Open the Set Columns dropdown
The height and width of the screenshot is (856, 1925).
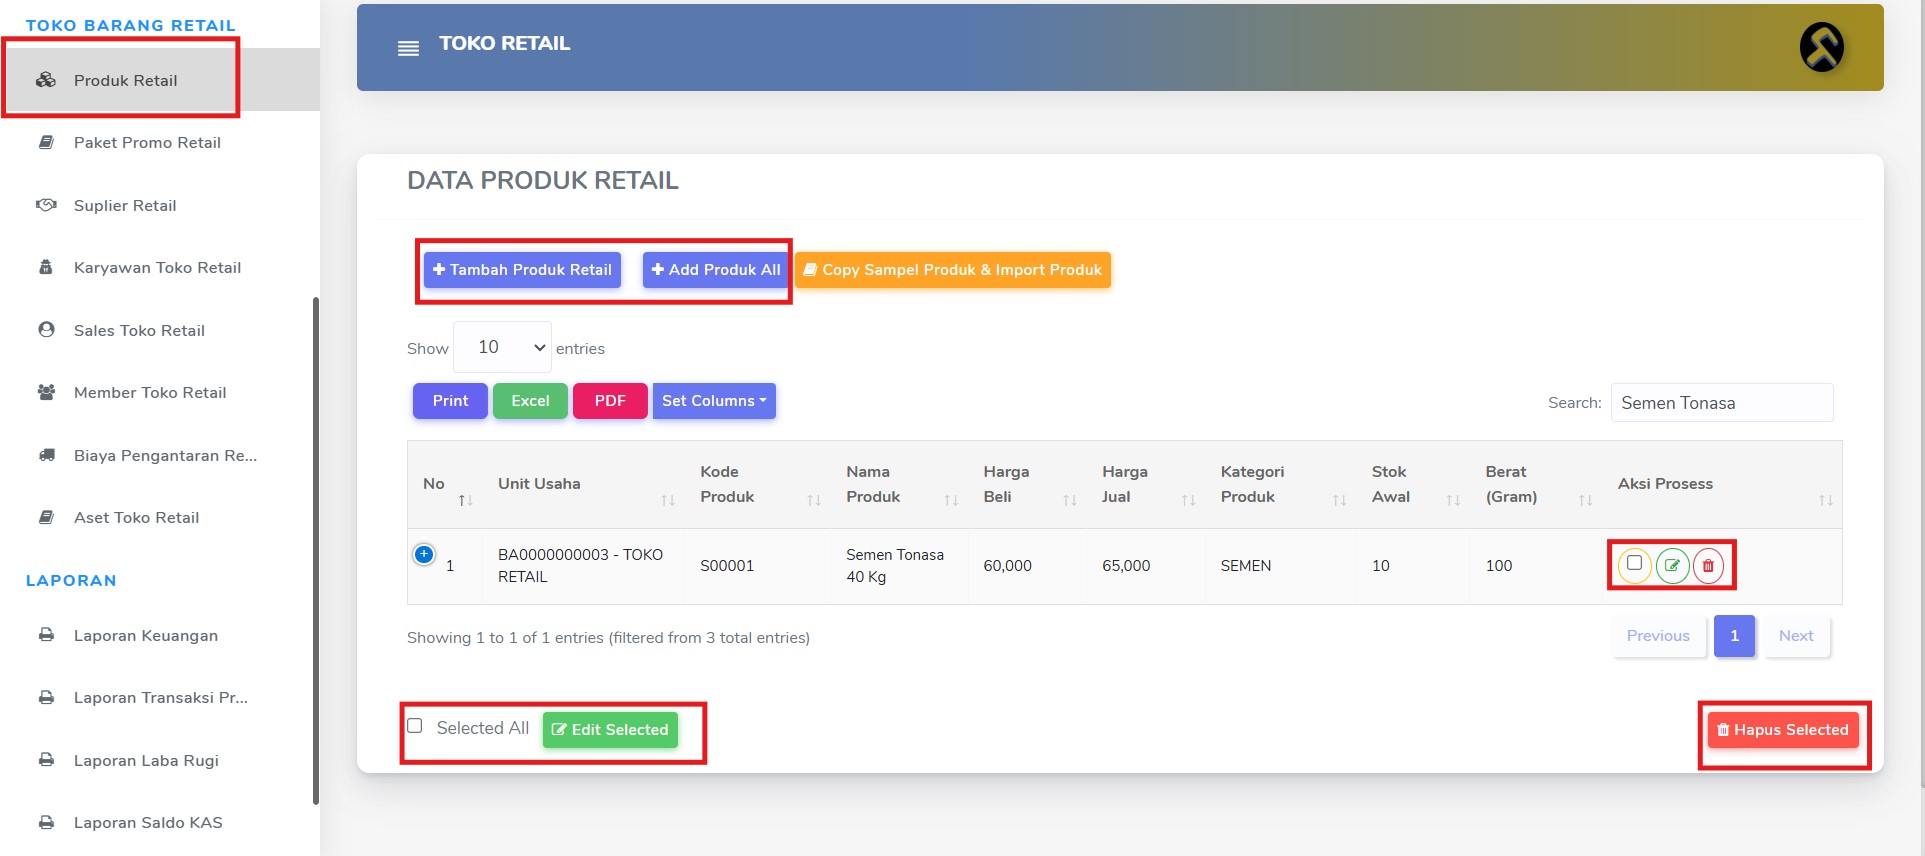pos(714,401)
